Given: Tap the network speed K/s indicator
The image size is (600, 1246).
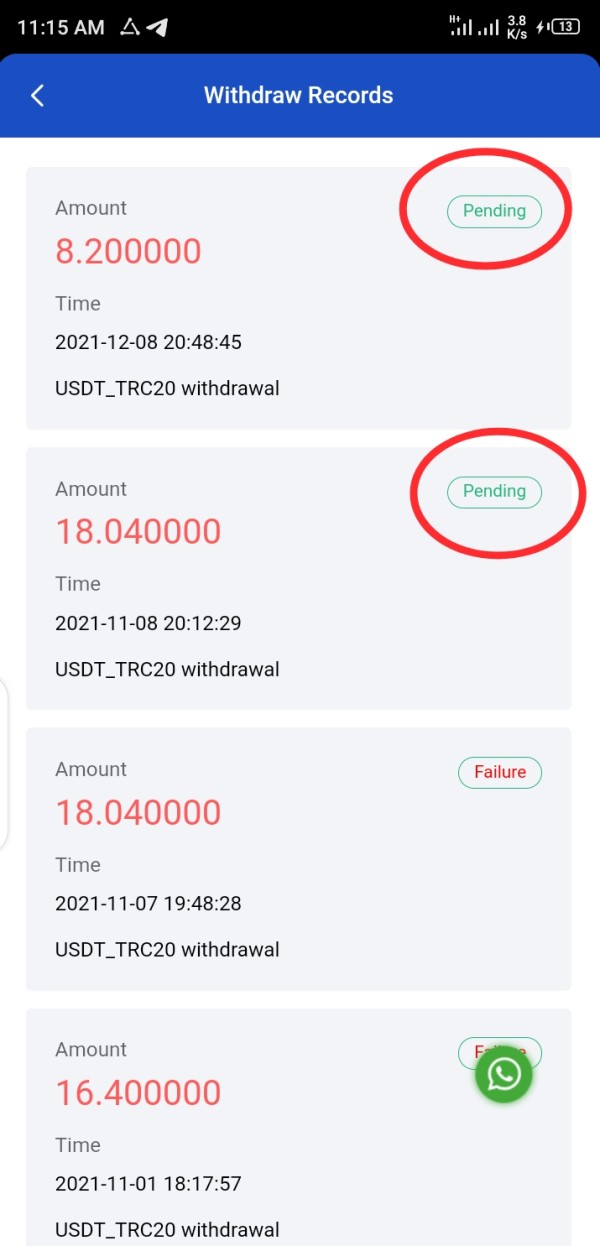Looking at the screenshot, I should coord(517,27).
